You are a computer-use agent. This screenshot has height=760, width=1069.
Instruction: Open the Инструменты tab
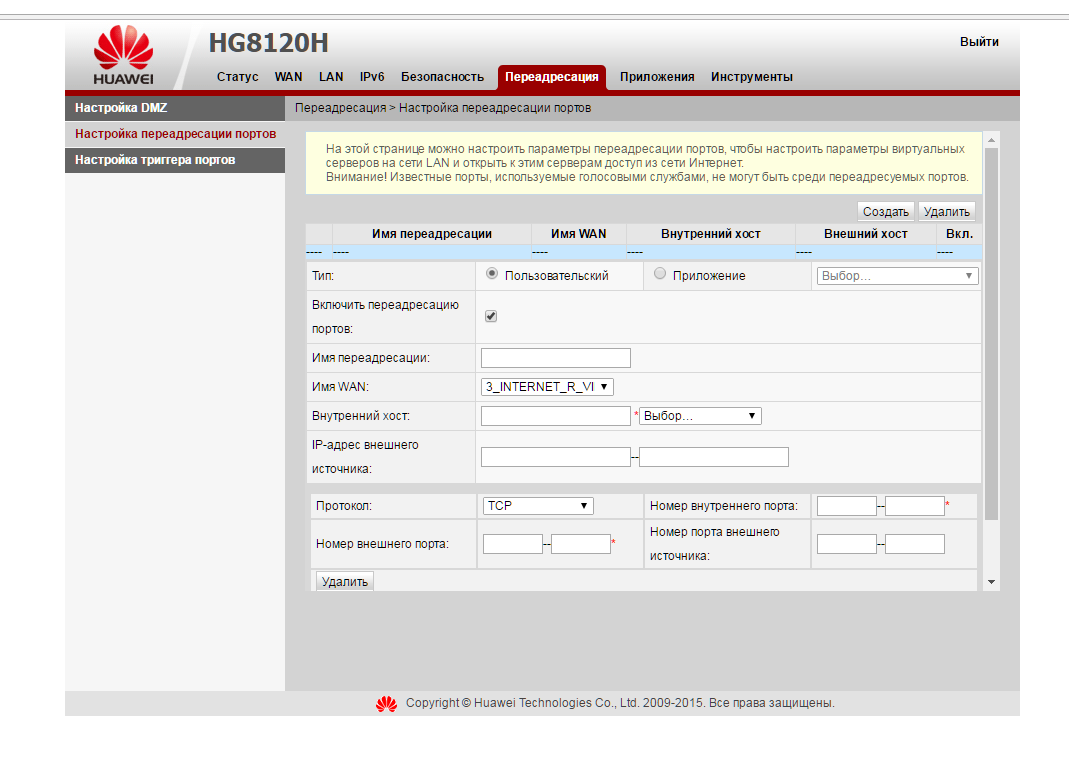pyautogui.click(x=752, y=77)
